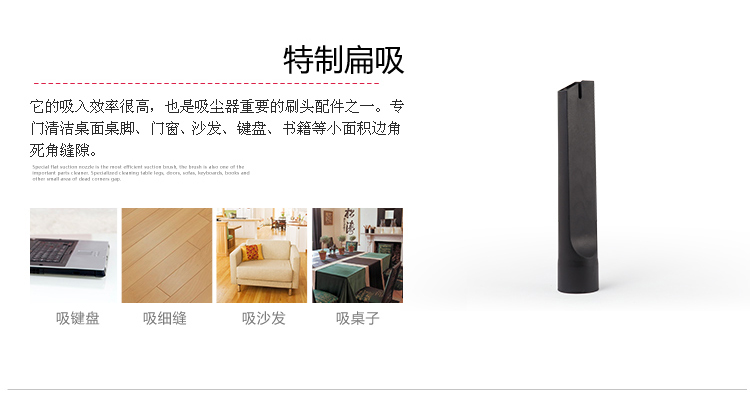Click the laptop keyboard thumbnail image
750x407 pixels.
73,255
